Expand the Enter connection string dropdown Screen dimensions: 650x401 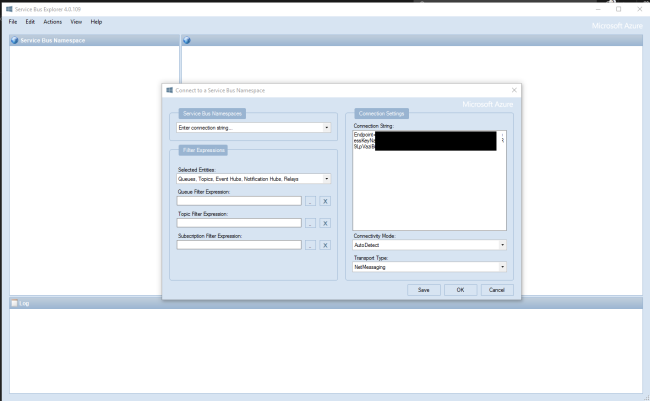[x=327, y=128]
